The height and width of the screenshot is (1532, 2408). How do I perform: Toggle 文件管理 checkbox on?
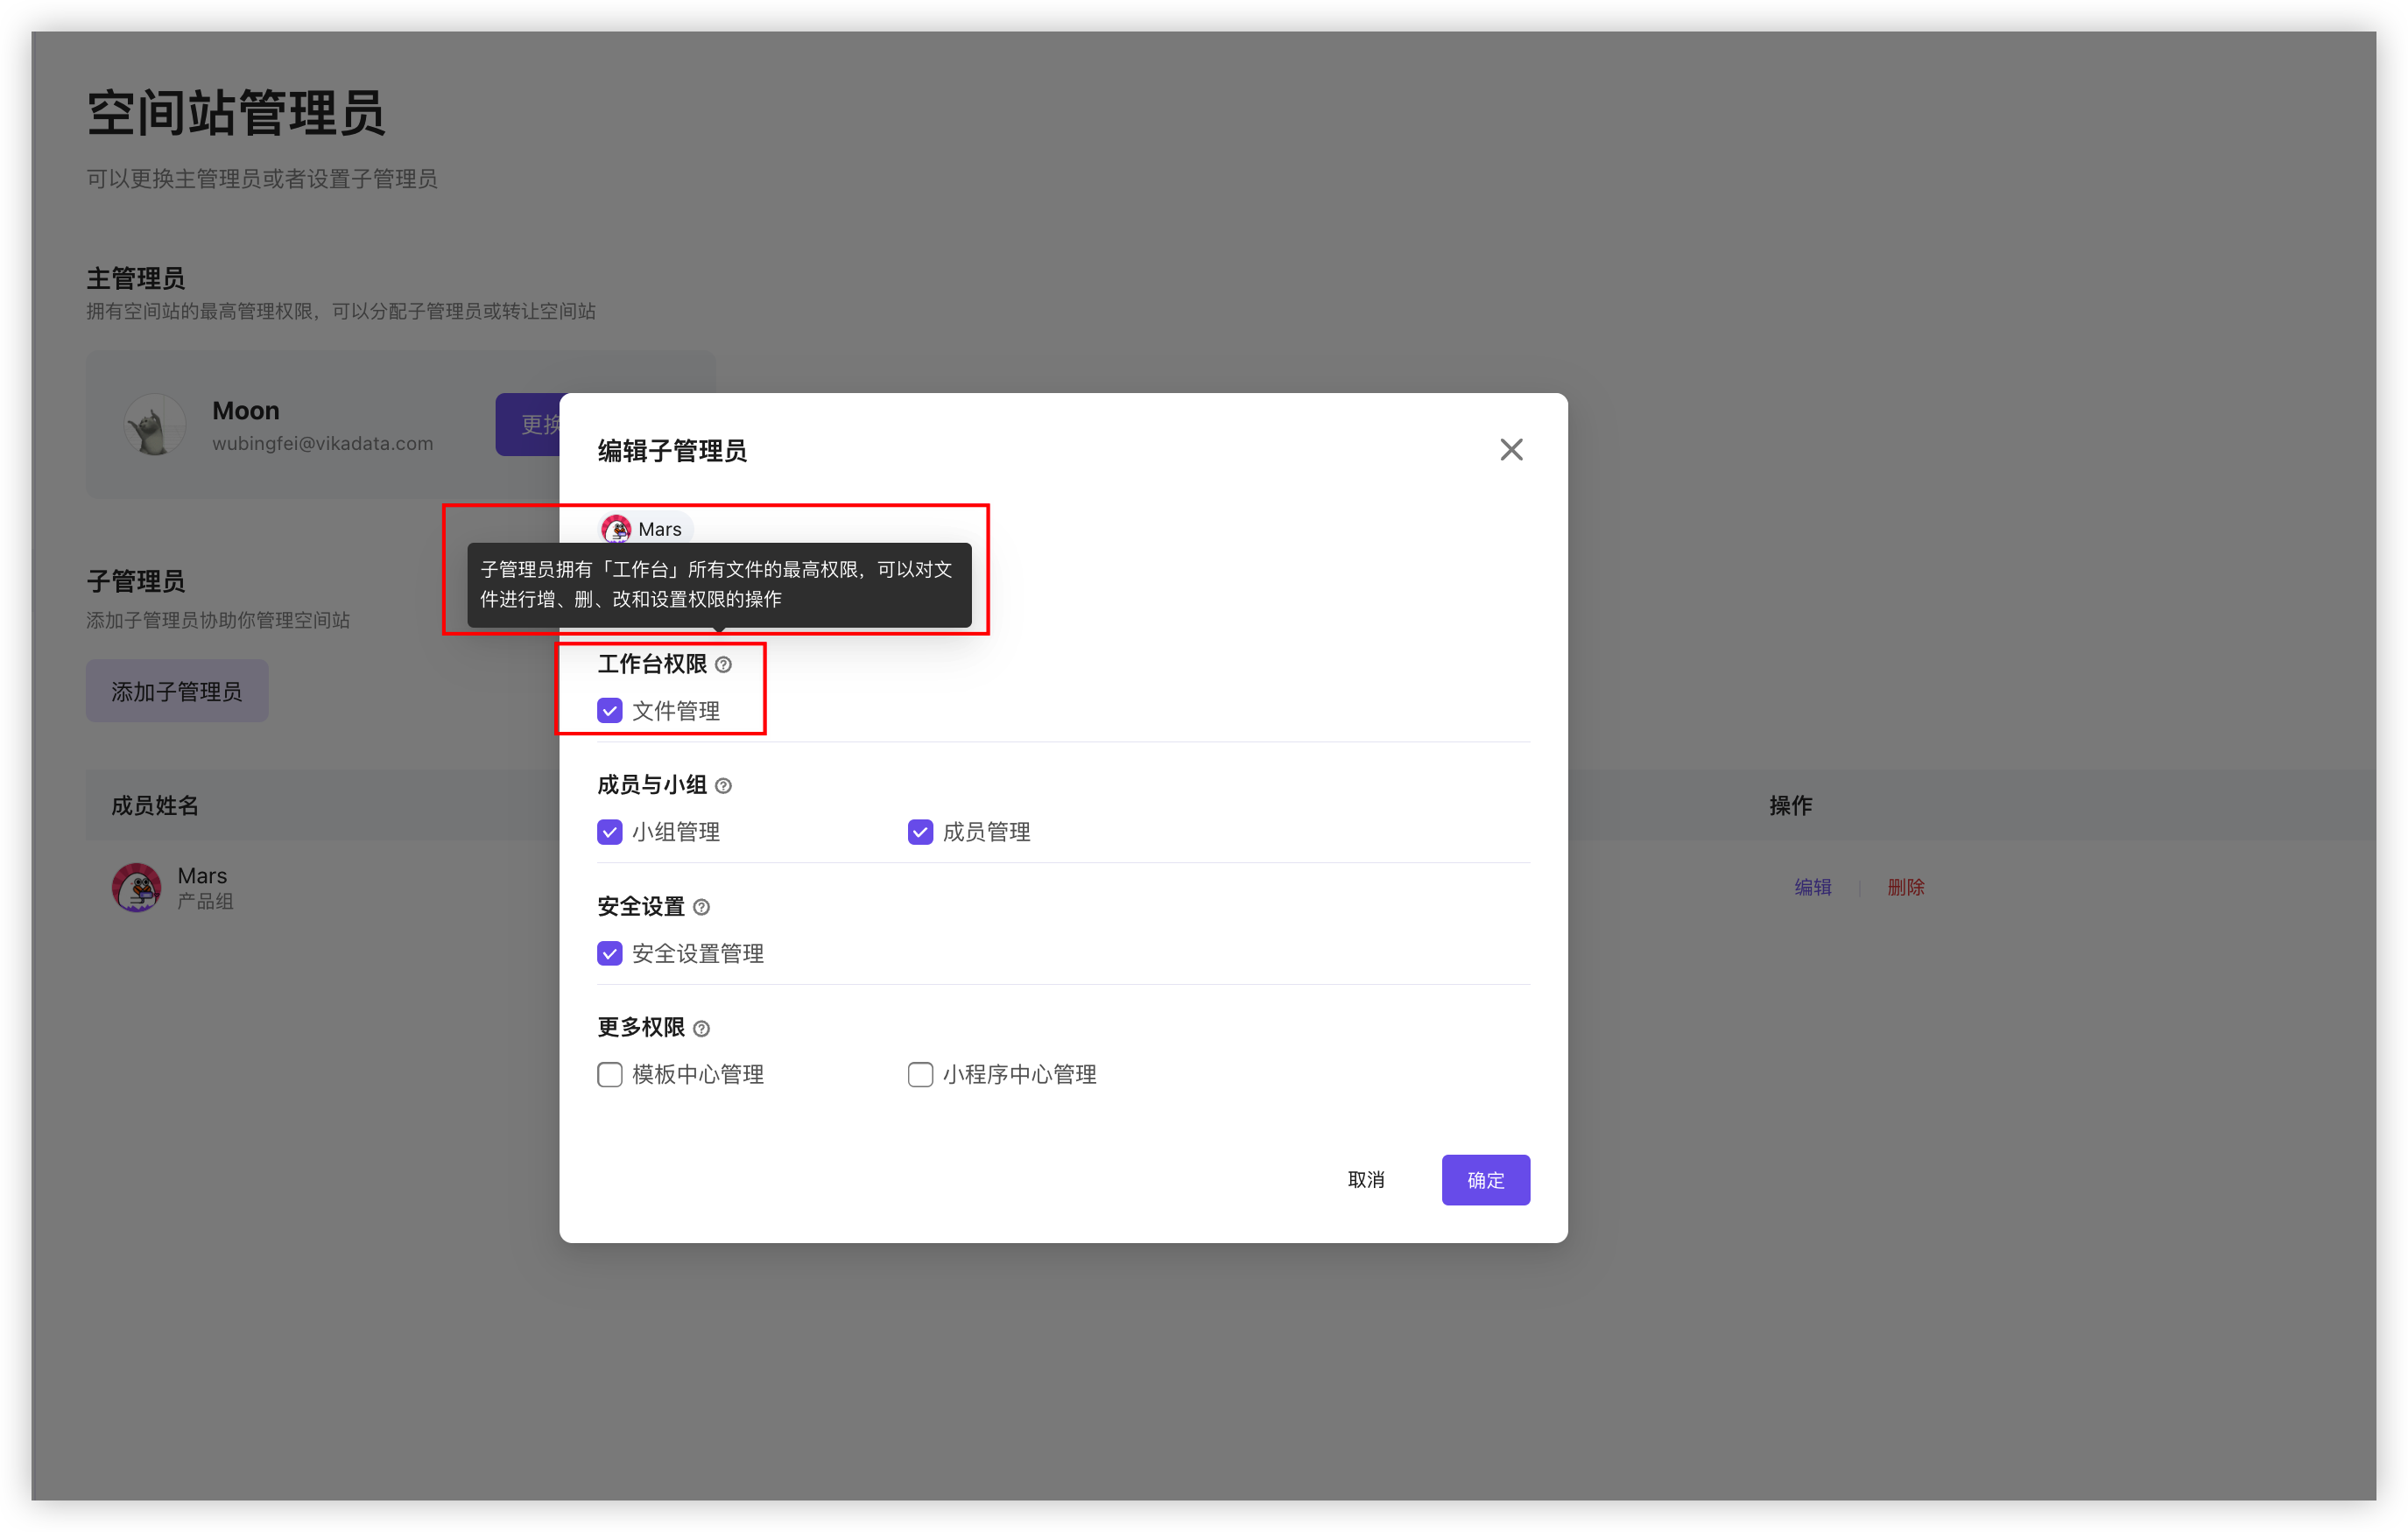coord(609,709)
